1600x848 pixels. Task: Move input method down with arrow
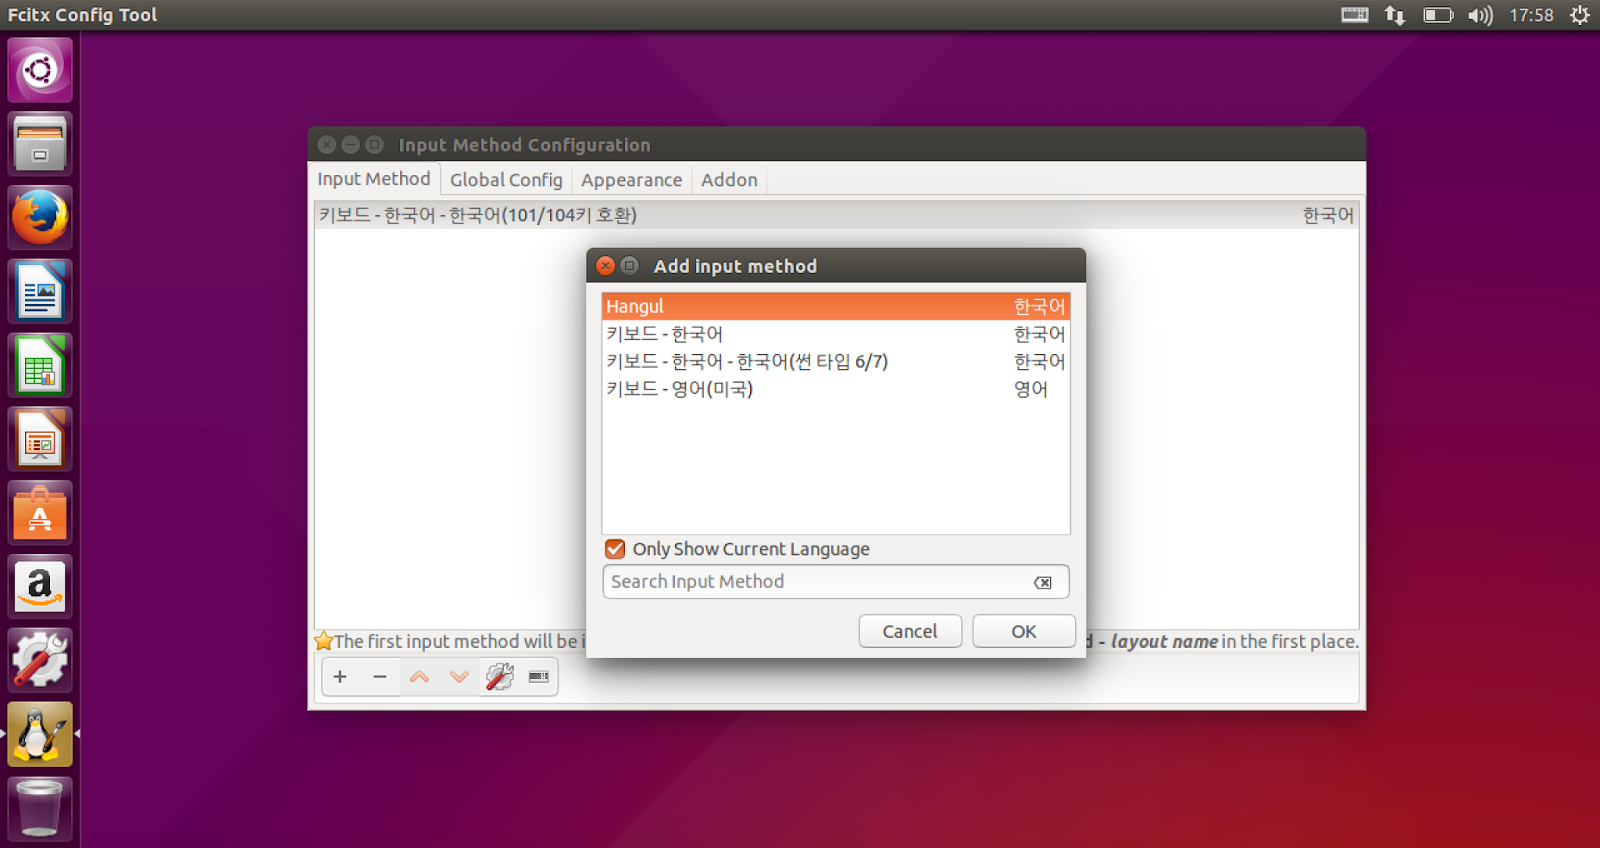click(460, 677)
